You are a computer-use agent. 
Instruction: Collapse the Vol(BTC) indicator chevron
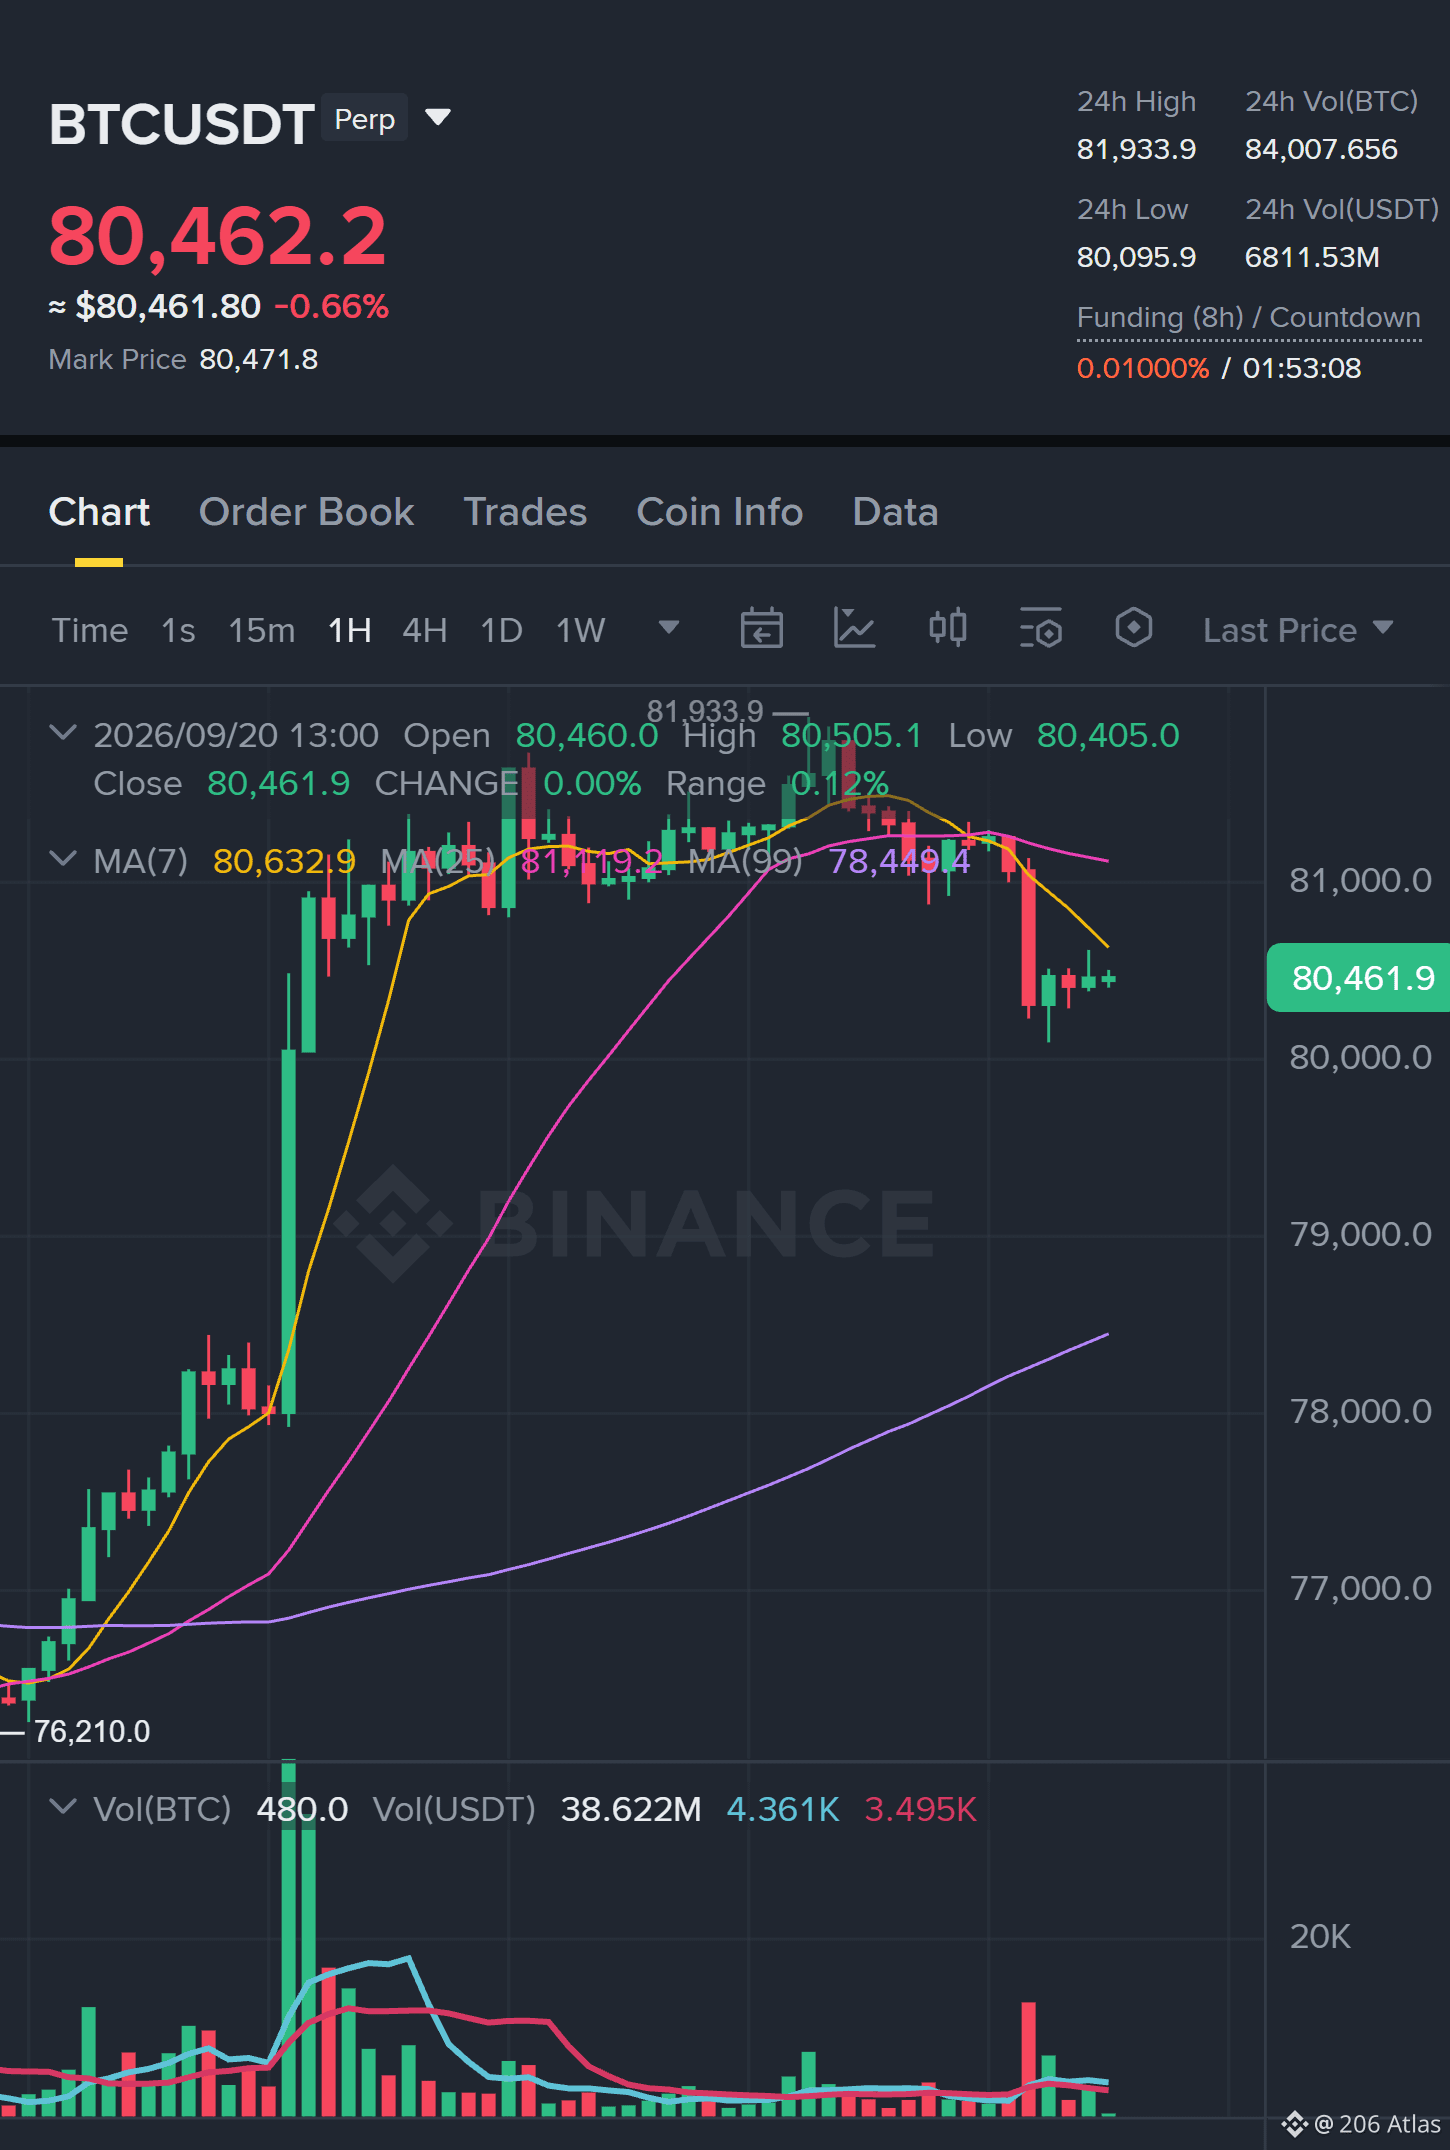click(x=63, y=1807)
